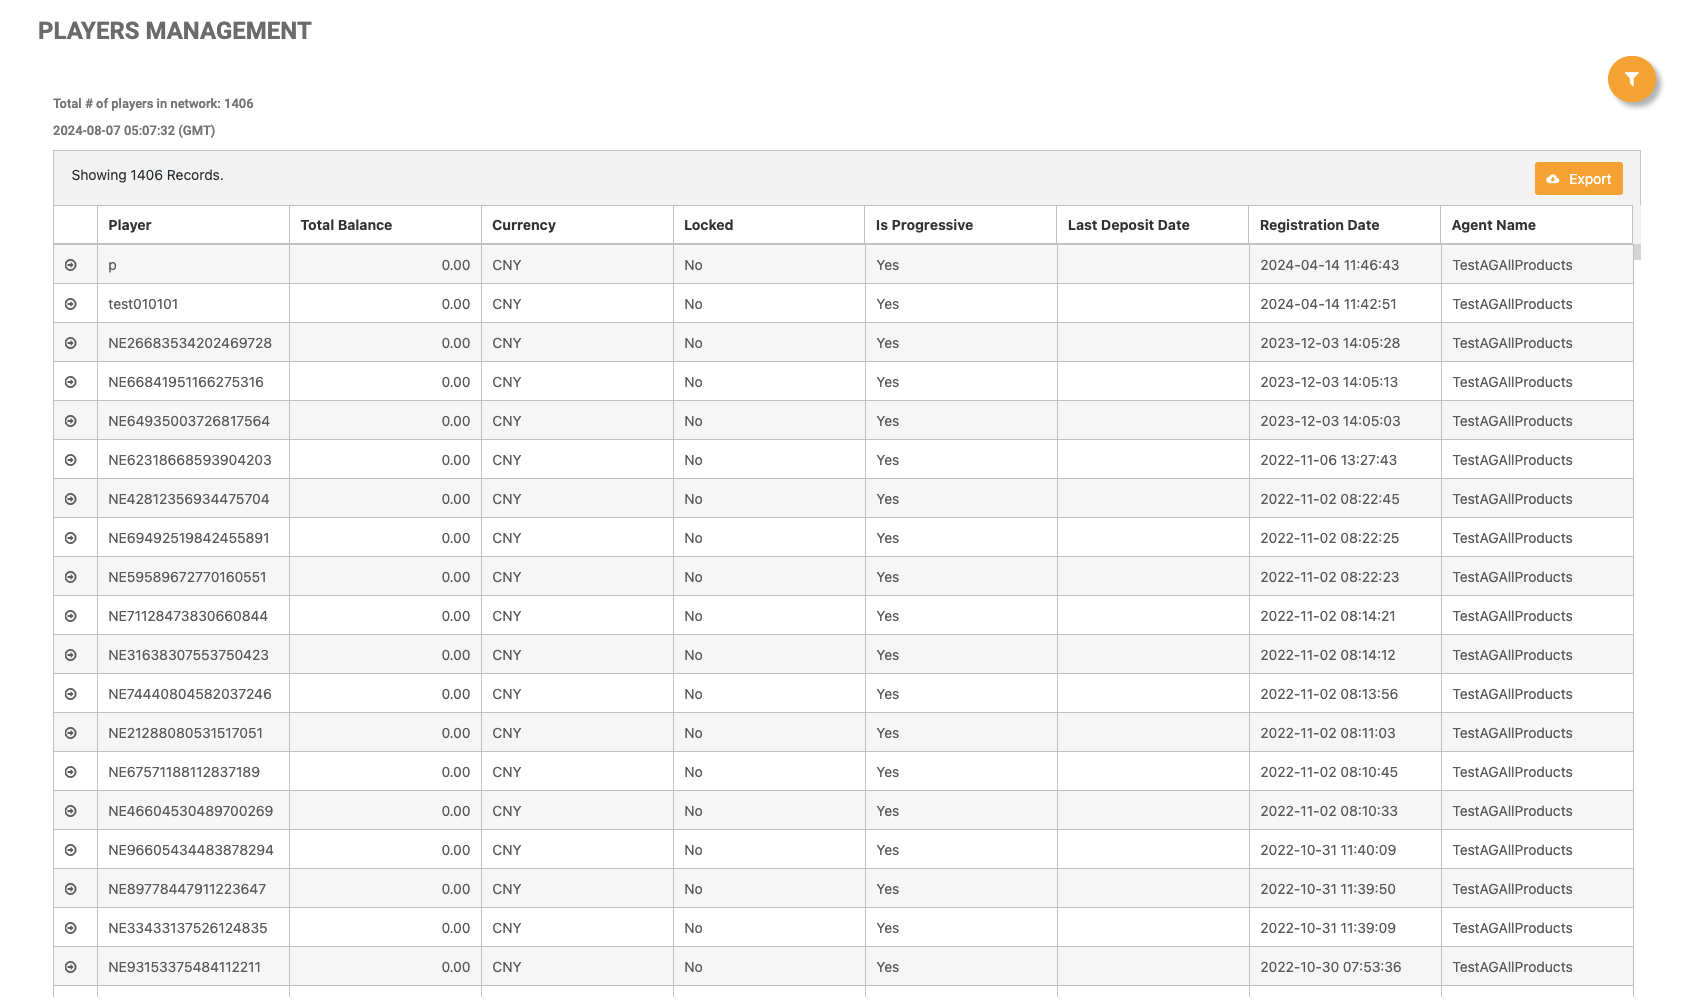Click the Export button
Screen dimensions: 1681x1001
tap(1578, 179)
